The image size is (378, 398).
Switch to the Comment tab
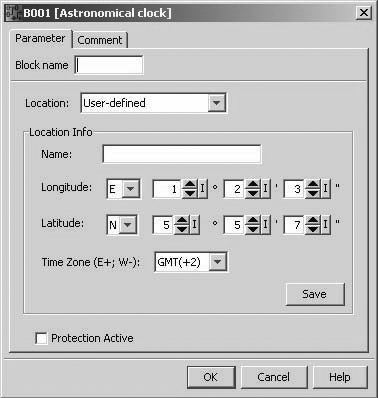point(100,40)
